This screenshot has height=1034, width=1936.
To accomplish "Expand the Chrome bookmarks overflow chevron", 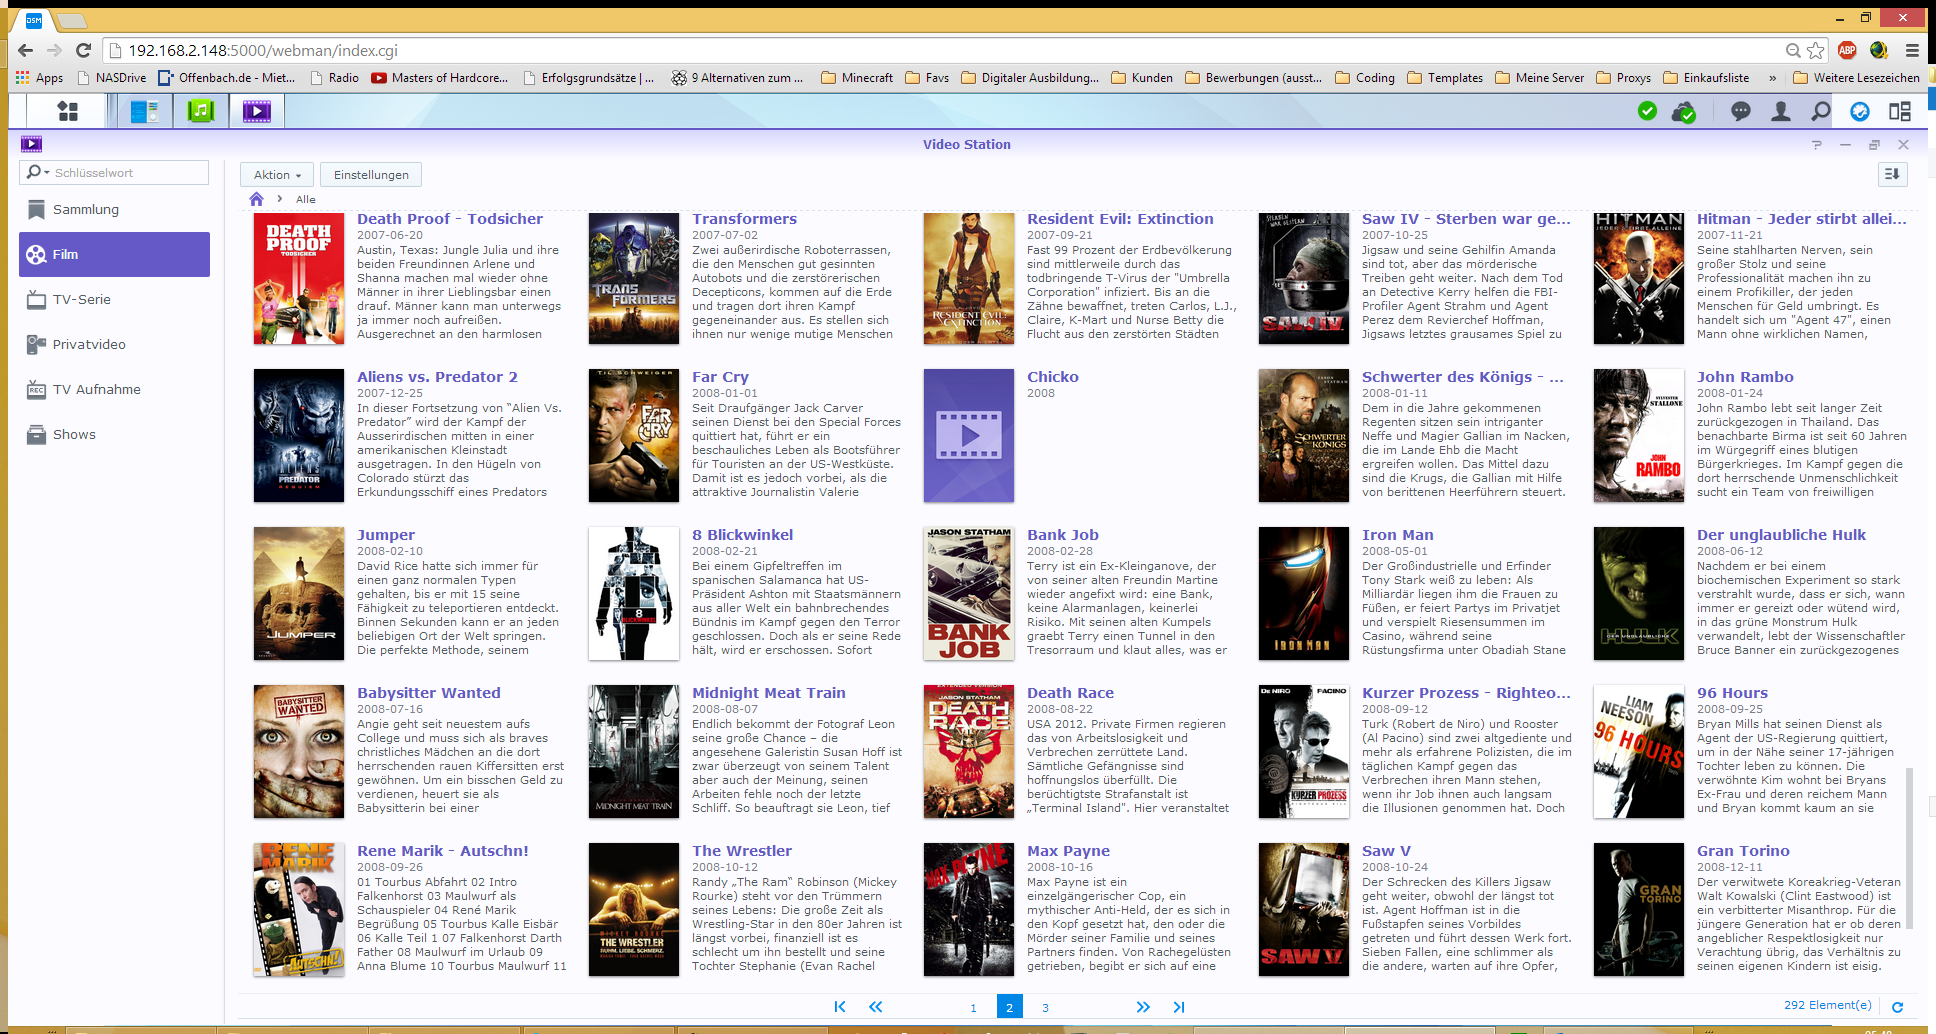I will coord(1772,78).
